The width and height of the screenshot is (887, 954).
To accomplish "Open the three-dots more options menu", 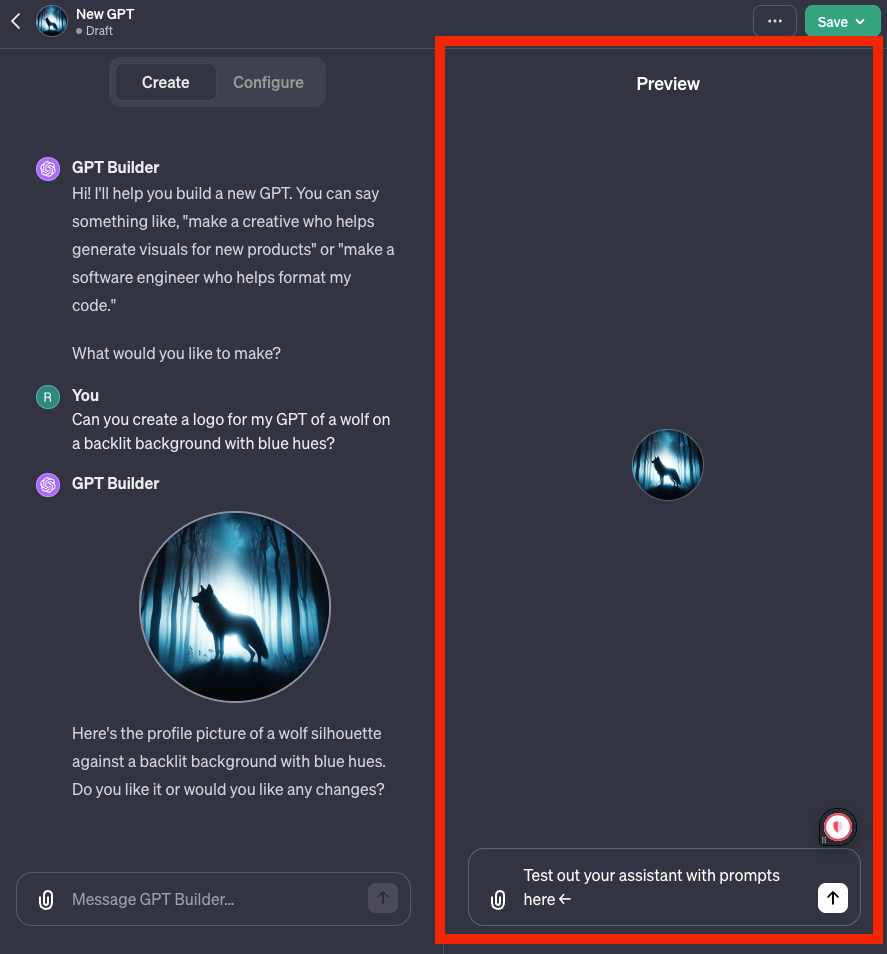I will pos(774,21).
